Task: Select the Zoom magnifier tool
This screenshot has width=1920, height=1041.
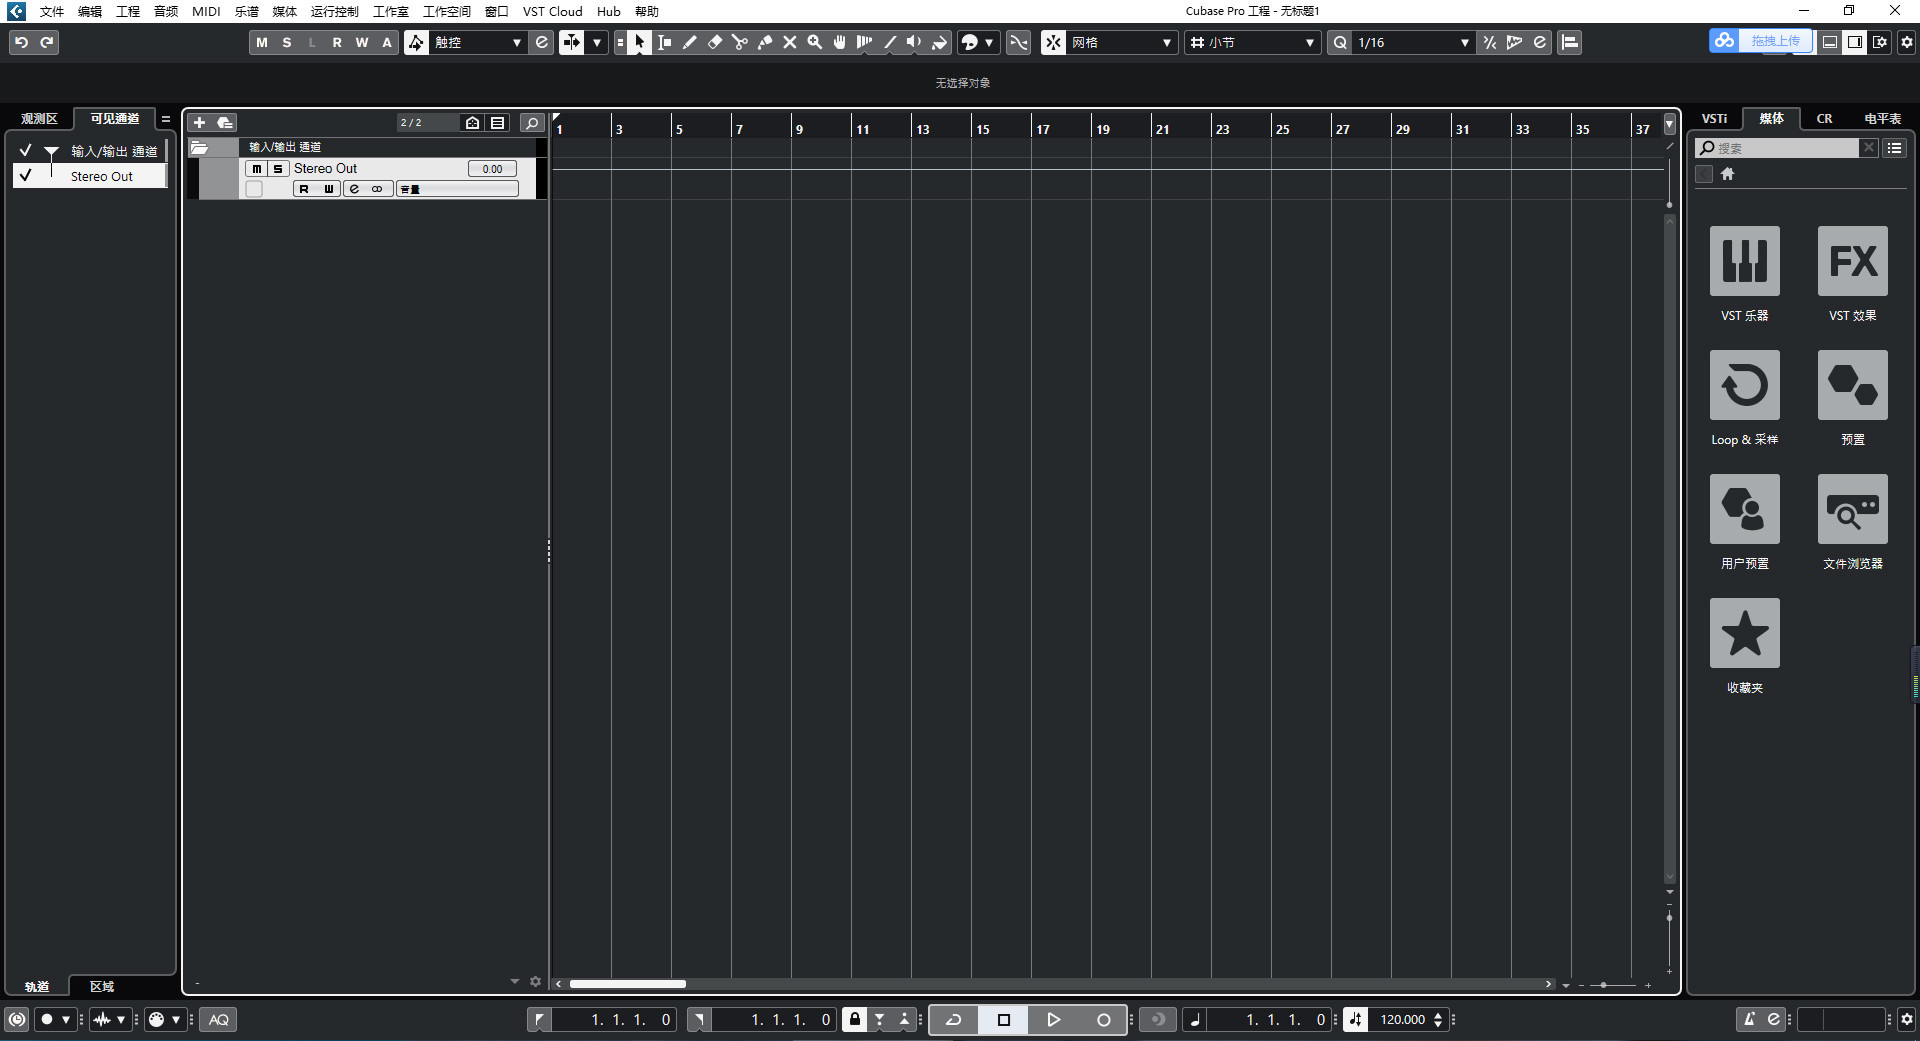Action: pos(815,42)
